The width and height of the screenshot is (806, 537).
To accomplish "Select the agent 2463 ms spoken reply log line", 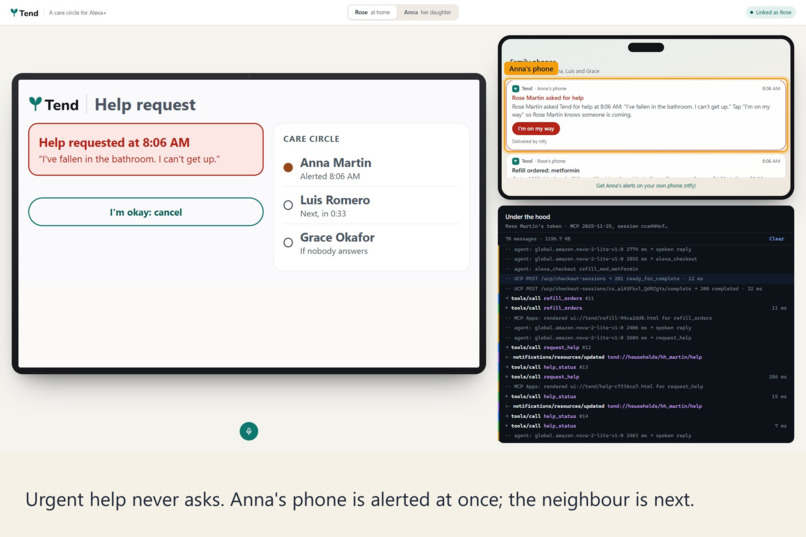I will pos(645,435).
